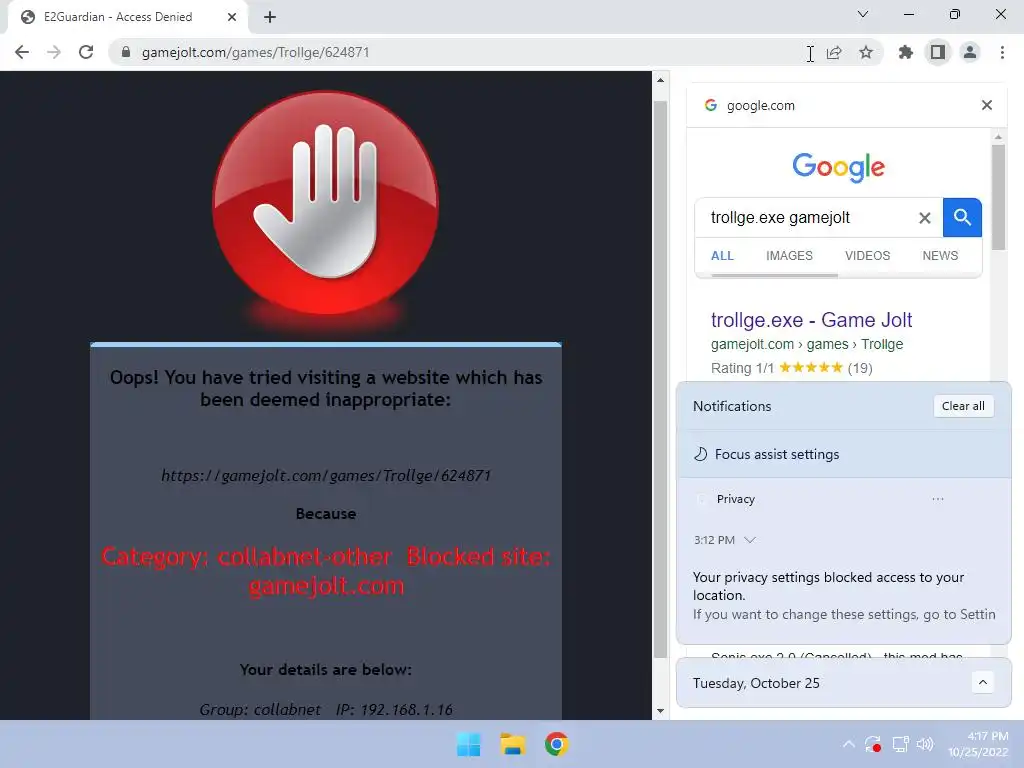Viewport: 1024px width, 768px height.
Task: Open the network tray icon
Action: click(901, 744)
